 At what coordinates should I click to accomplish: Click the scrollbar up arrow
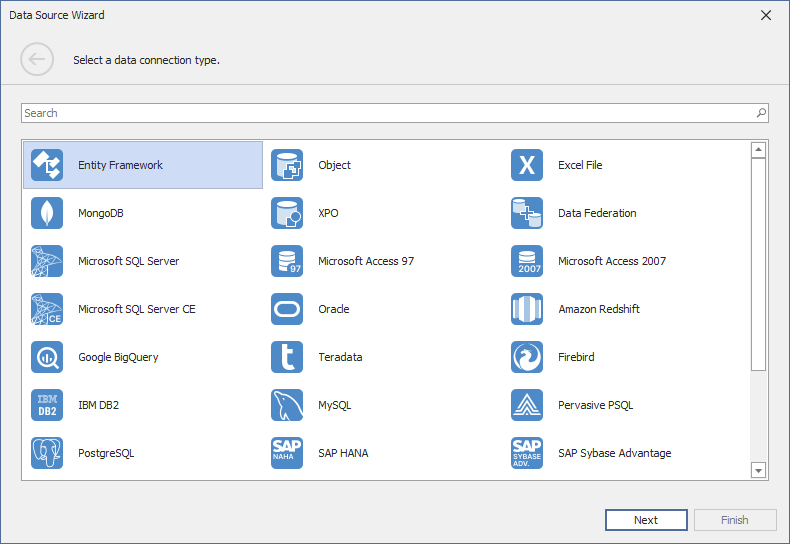point(758,150)
